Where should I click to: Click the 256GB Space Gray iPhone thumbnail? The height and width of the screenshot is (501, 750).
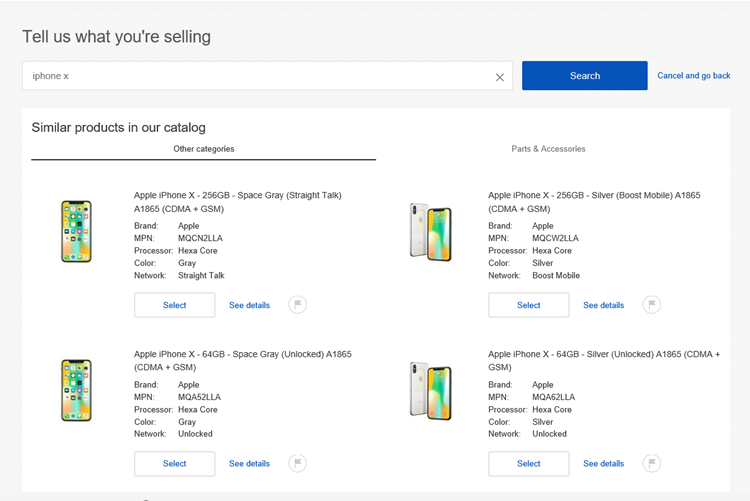coord(76,232)
